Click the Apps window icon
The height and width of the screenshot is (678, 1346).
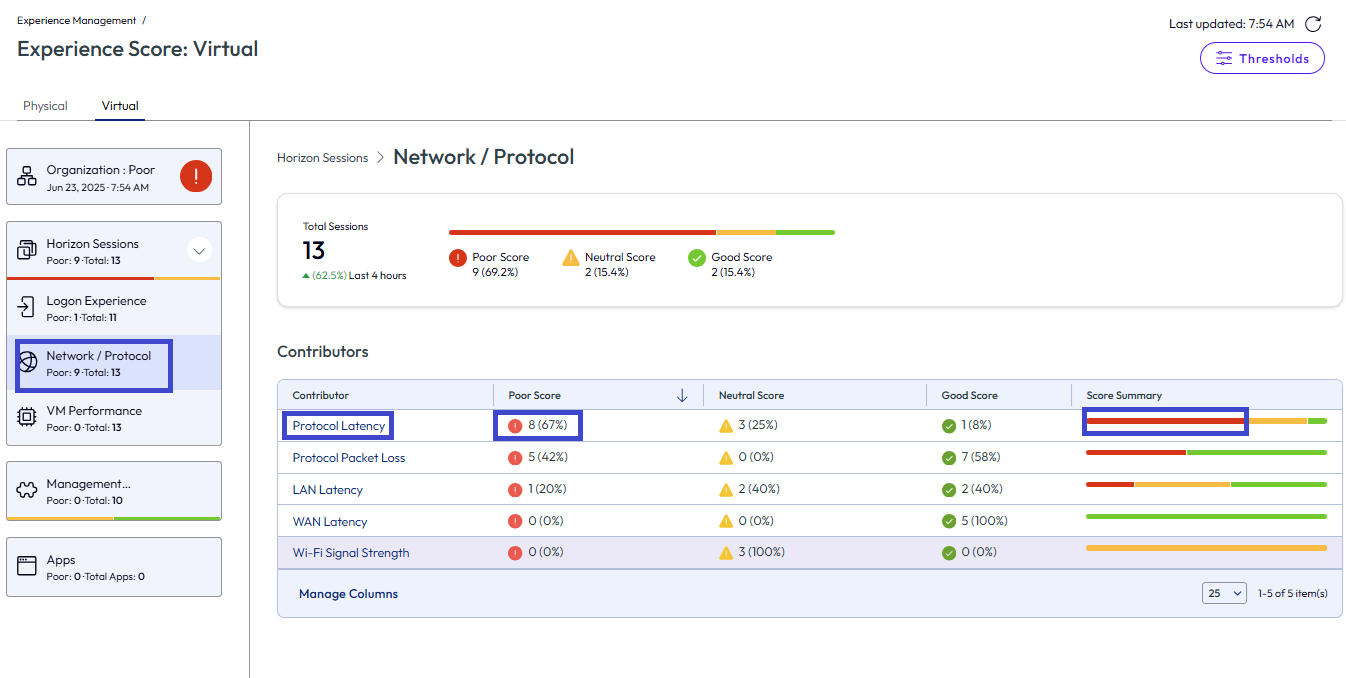(28, 567)
